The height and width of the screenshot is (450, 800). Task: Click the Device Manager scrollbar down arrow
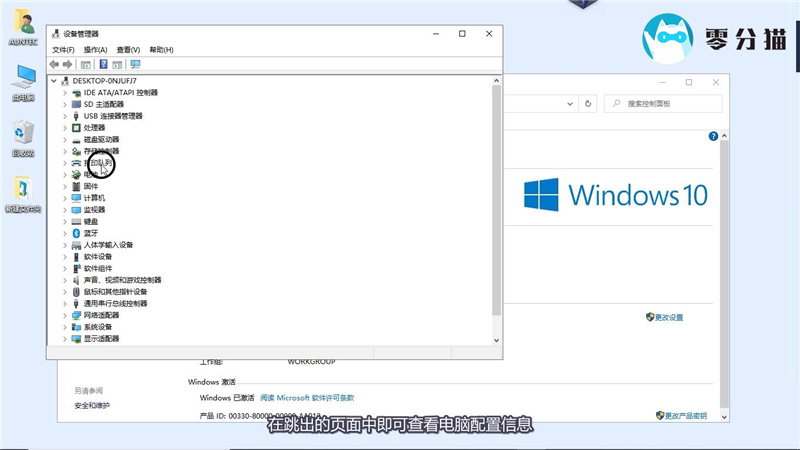coord(497,340)
